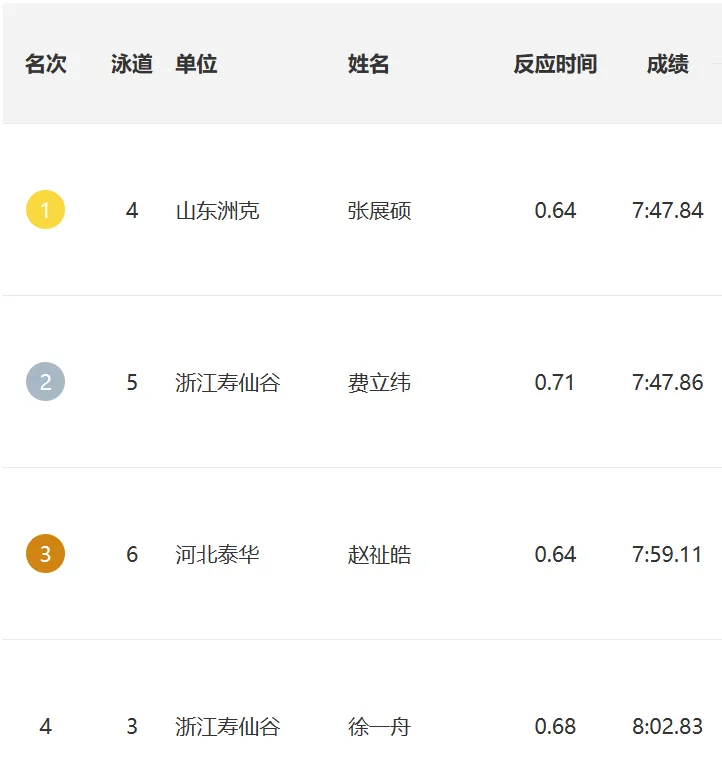Open swimmer name 费立纬
The height and width of the screenshot is (762, 722).
(379, 382)
